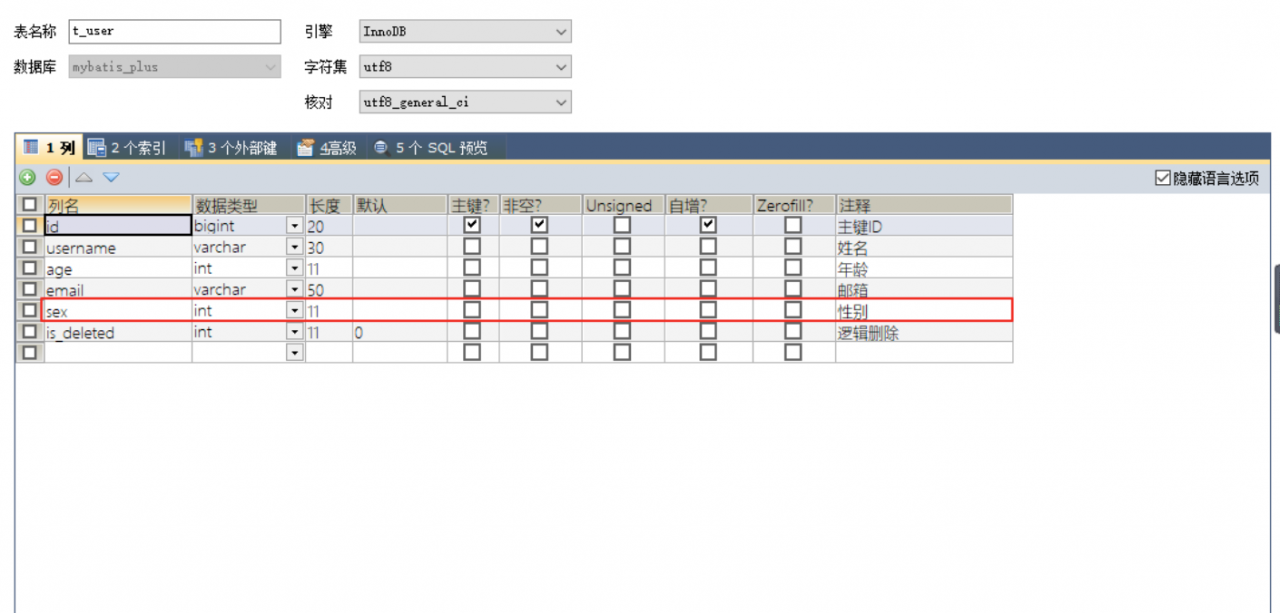The width and height of the screenshot is (1280, 613).
Task: Click the comment cell 主键ID
Action: point(924,226)
